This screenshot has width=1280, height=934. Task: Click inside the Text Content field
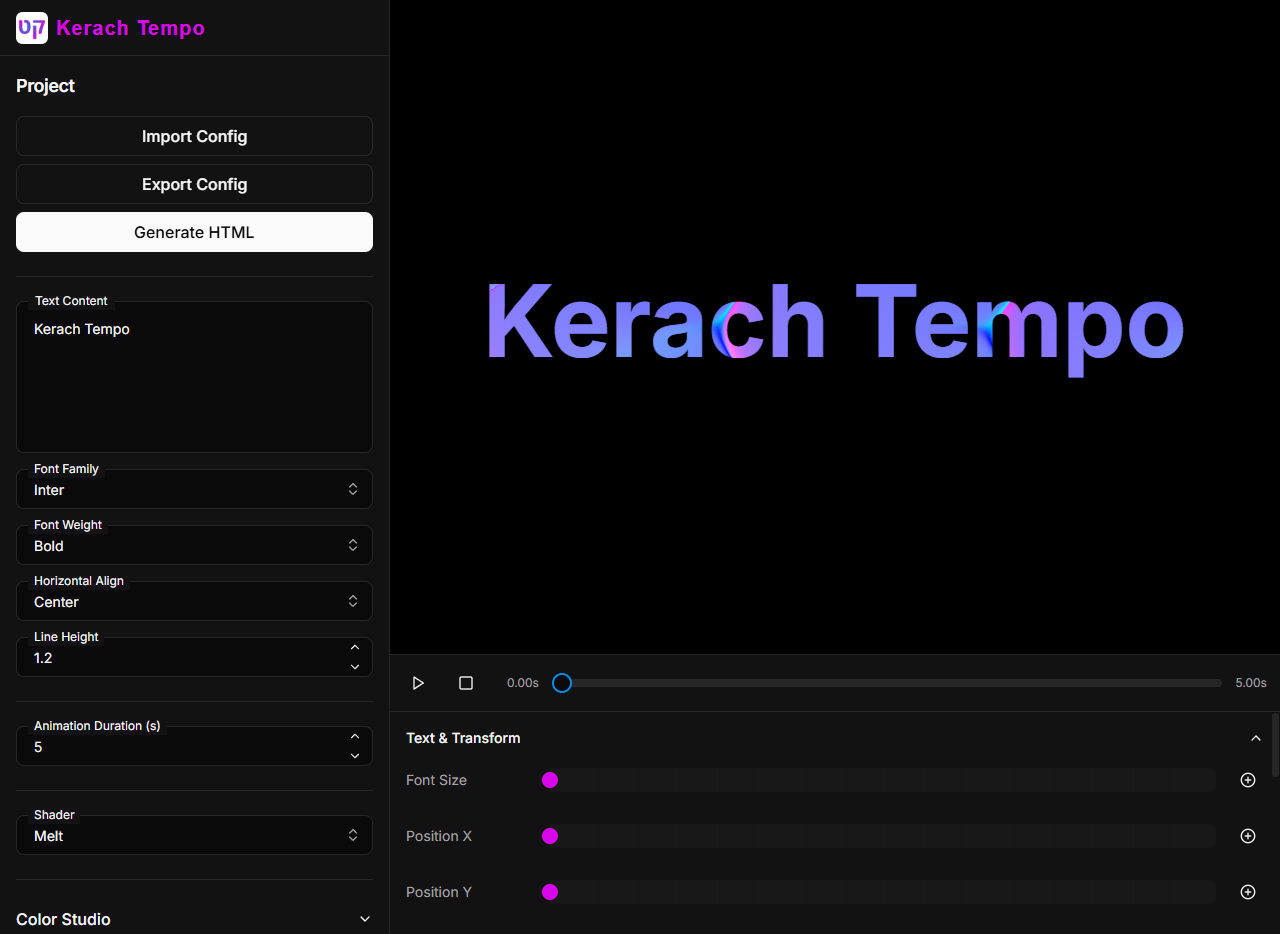tap(194, 377)
